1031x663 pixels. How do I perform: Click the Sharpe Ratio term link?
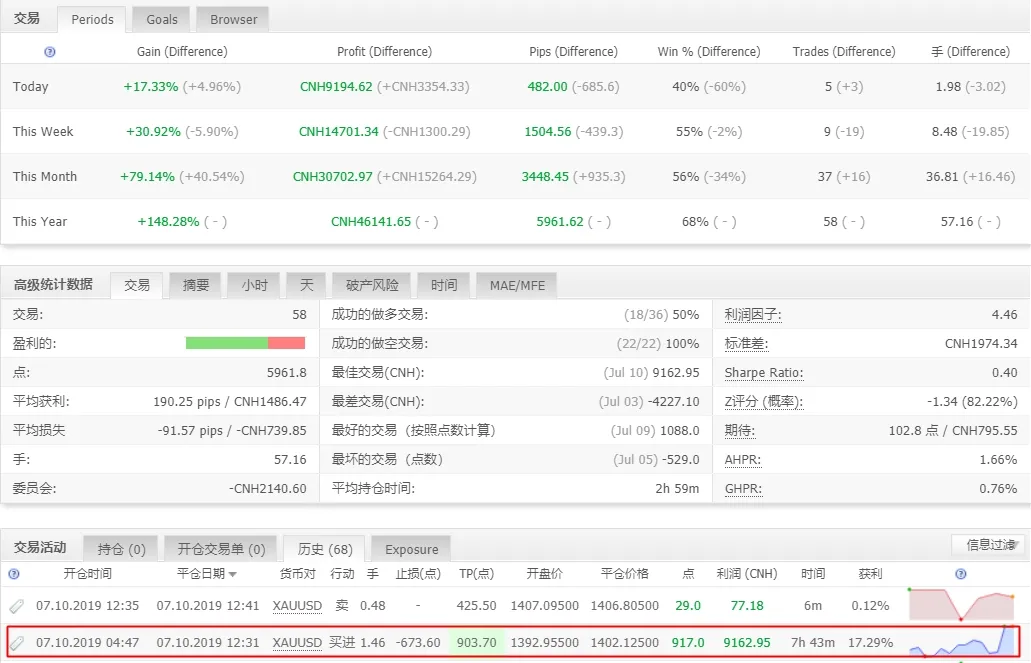(764, 373)
